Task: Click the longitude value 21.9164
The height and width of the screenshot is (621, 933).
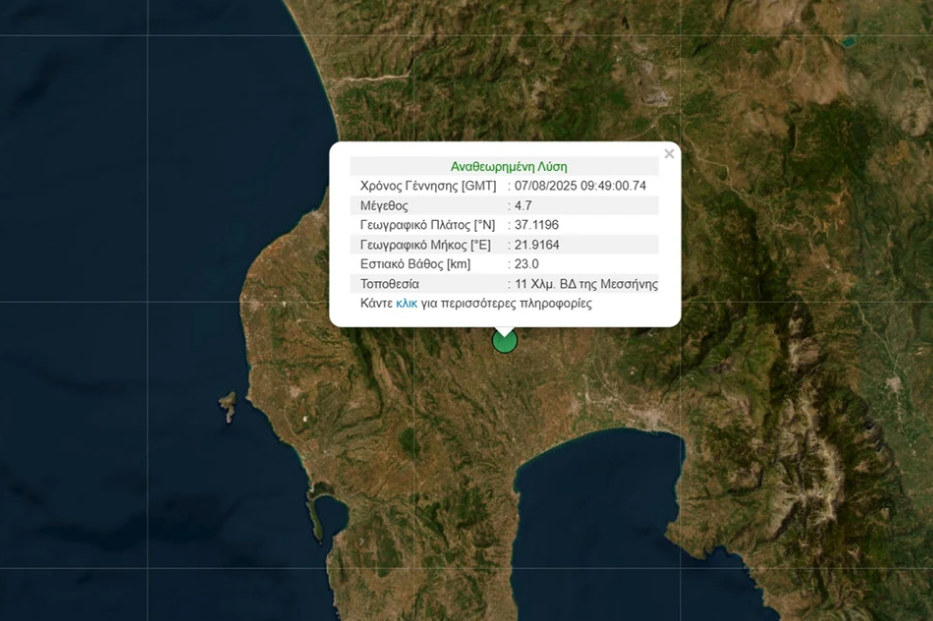Action: tap(536, 245)
